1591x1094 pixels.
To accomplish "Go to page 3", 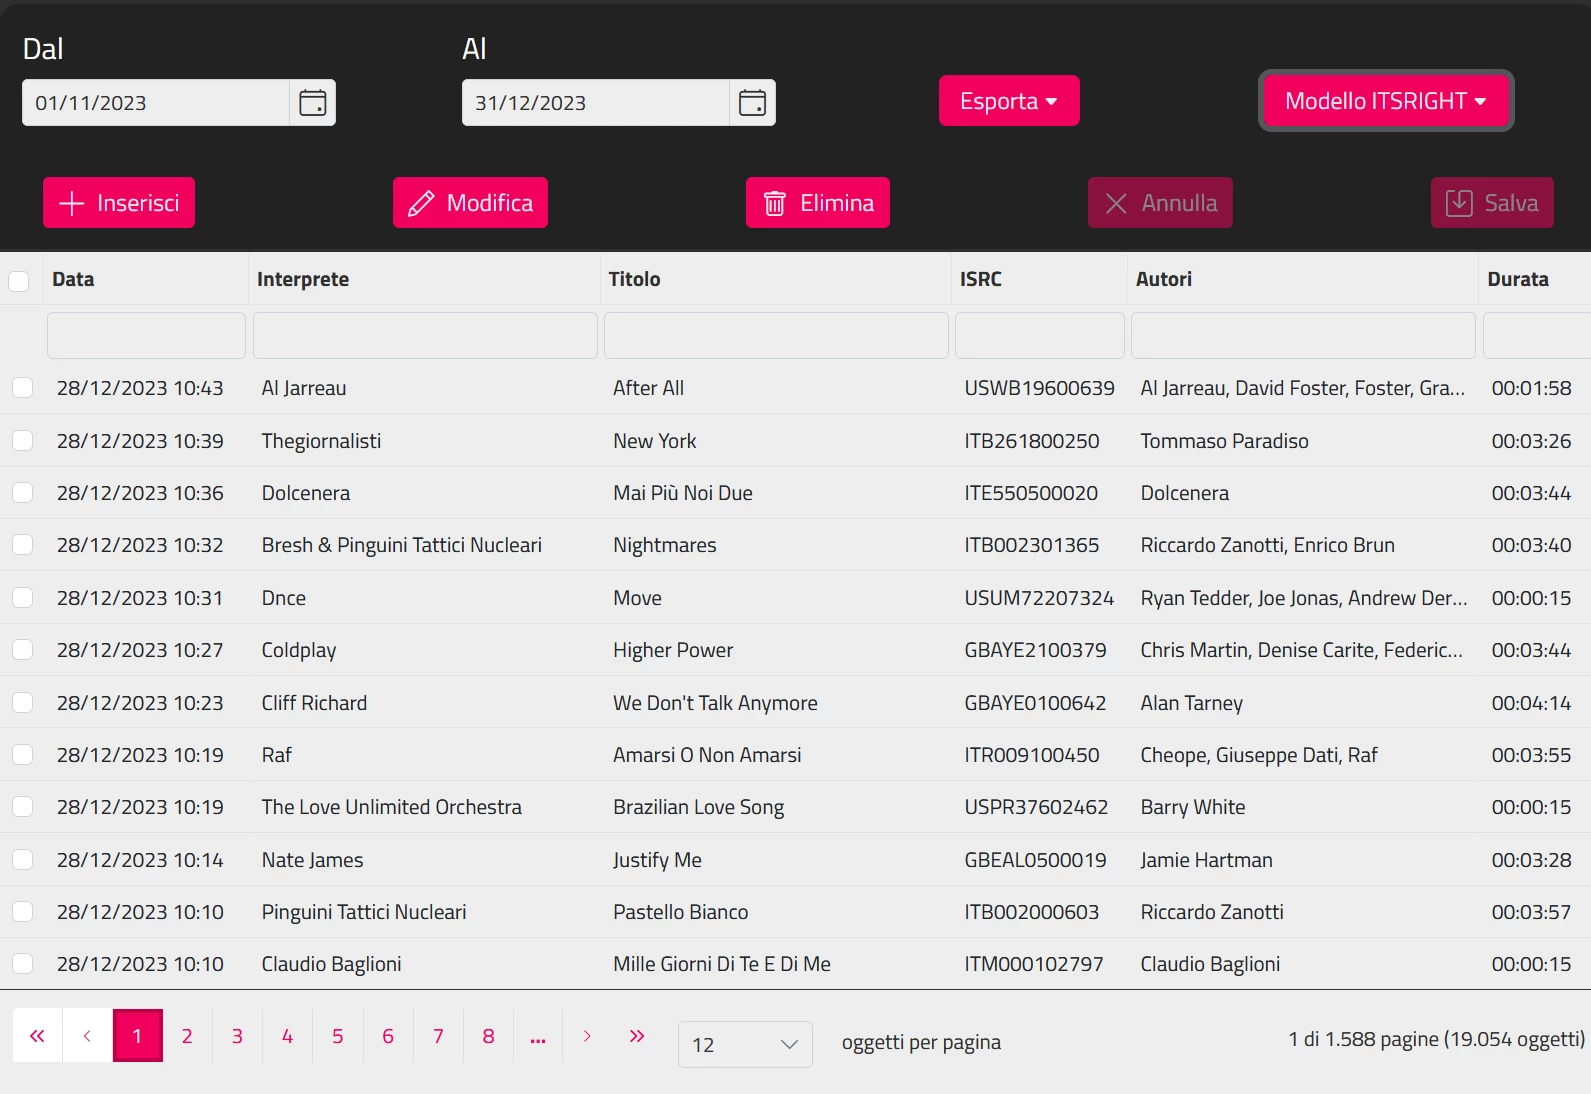I will [237, 1036].
